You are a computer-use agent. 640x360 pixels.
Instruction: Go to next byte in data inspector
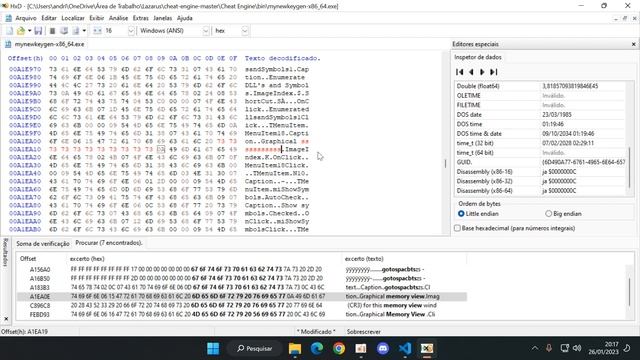(482, 72)
